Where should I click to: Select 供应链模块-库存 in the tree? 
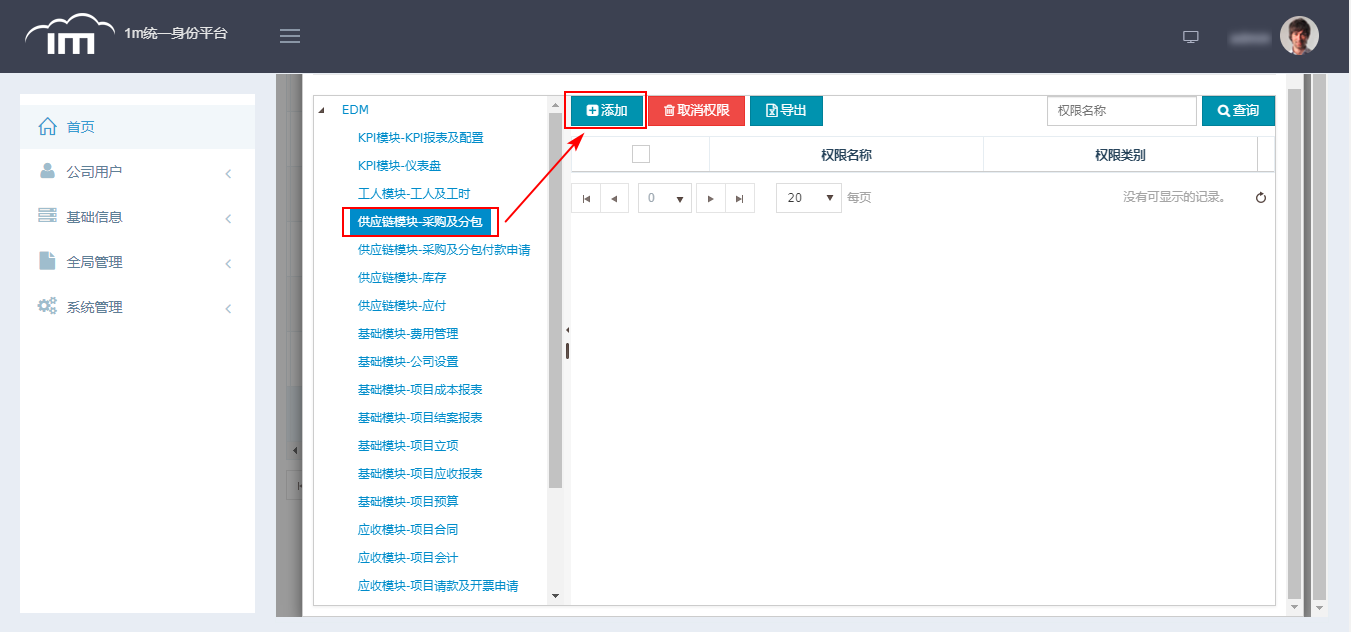(401, 277)
